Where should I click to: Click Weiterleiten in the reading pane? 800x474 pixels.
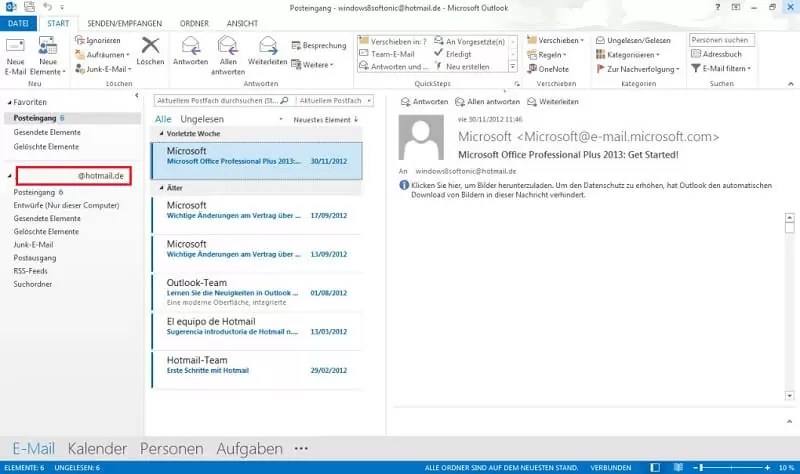[x=553, y=102]
